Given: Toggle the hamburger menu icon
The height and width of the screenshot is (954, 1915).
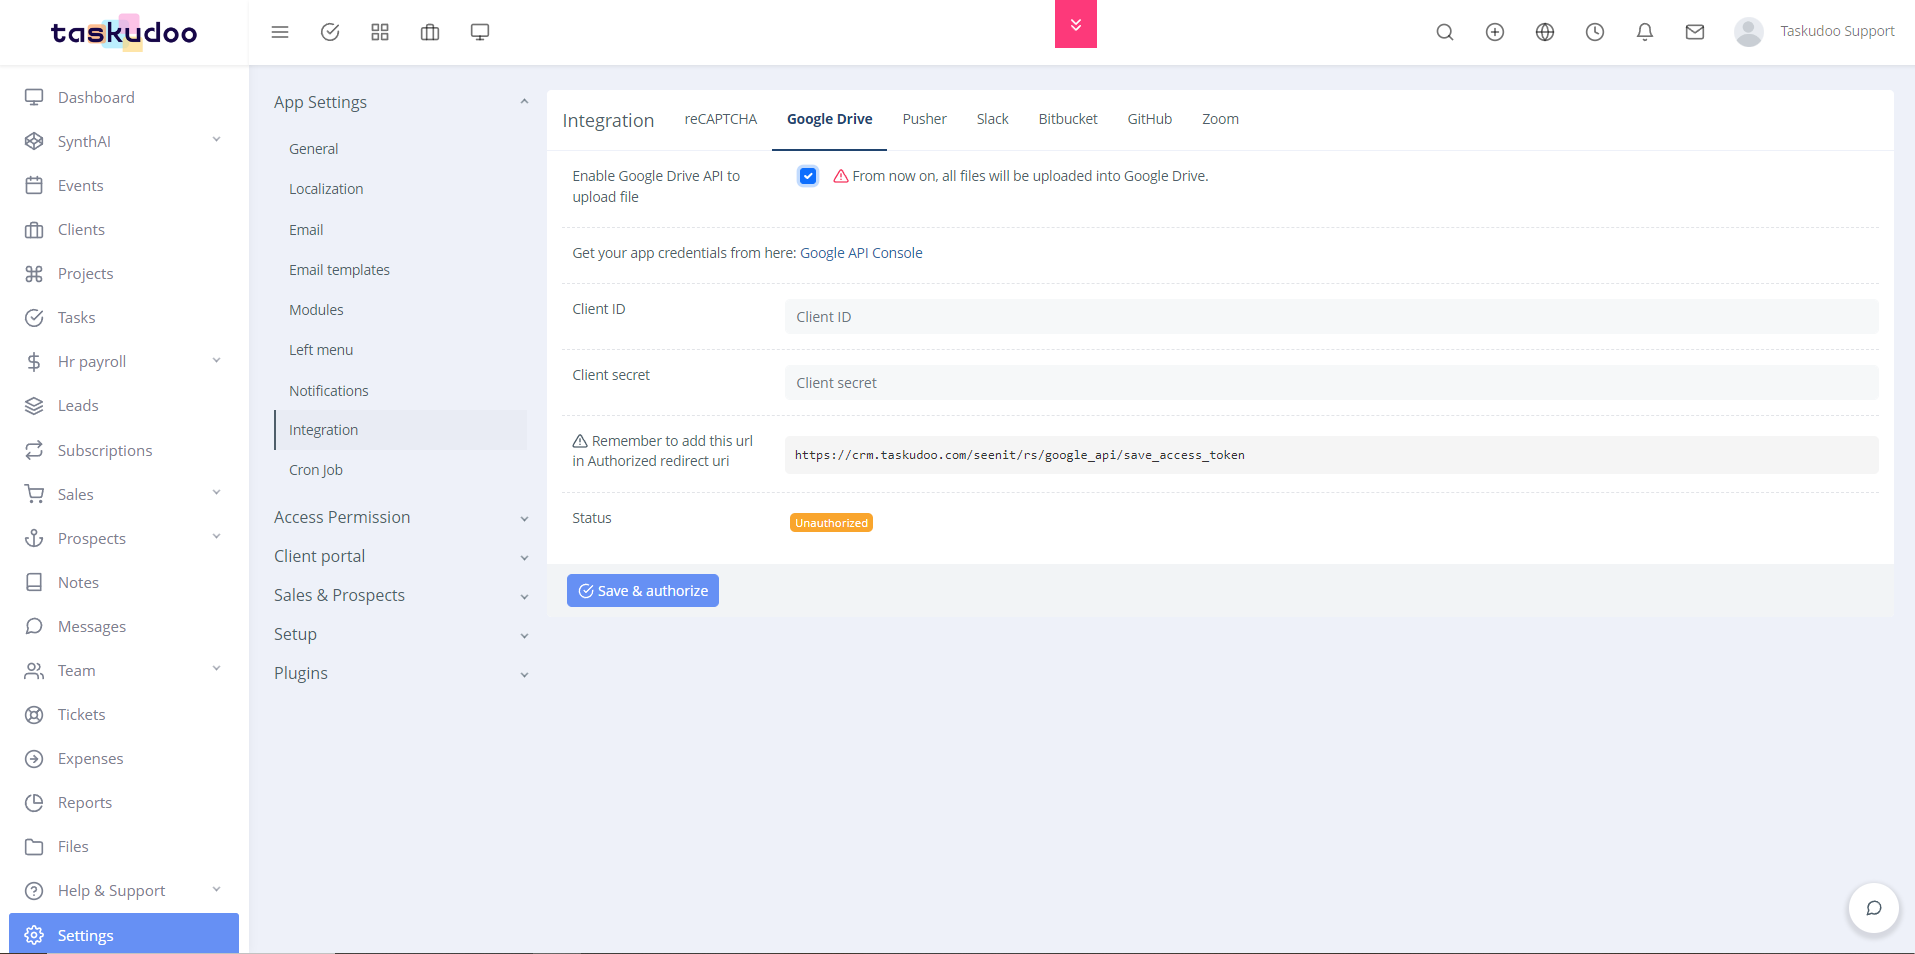Looking at the screenshot, I should click(280, 32).
